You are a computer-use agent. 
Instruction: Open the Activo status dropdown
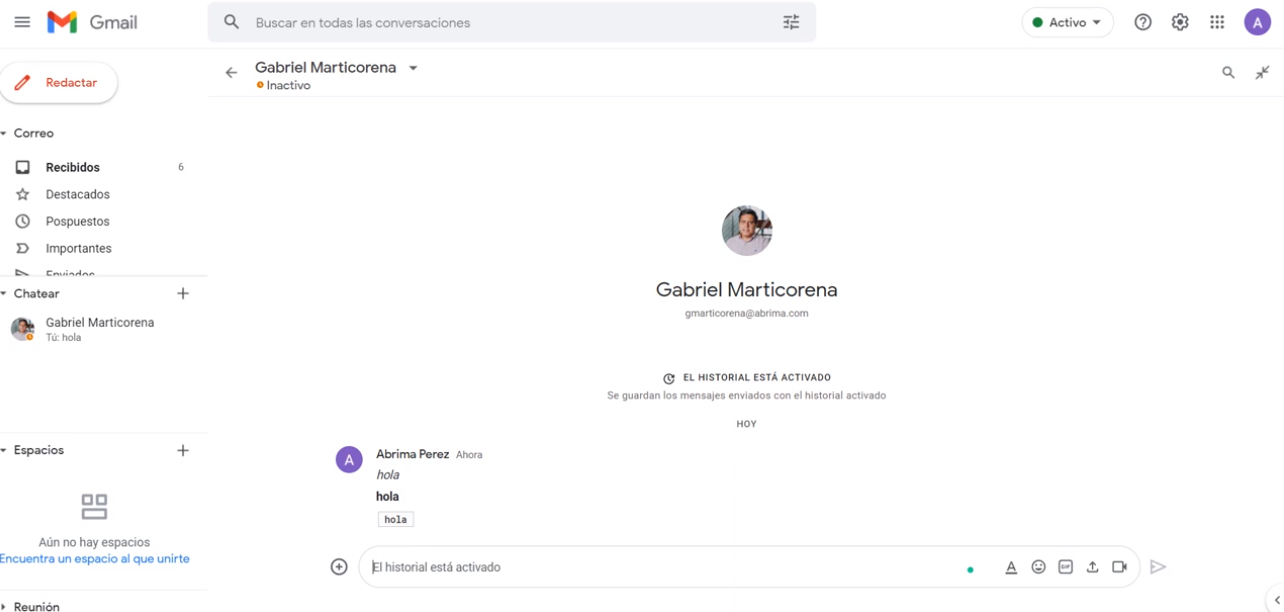1067,22
